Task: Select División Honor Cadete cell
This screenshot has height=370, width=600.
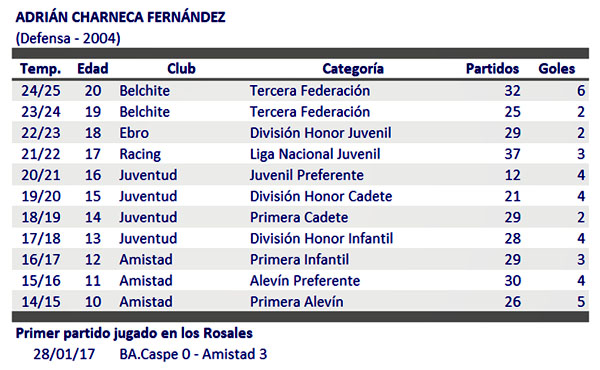Action: 321,197
